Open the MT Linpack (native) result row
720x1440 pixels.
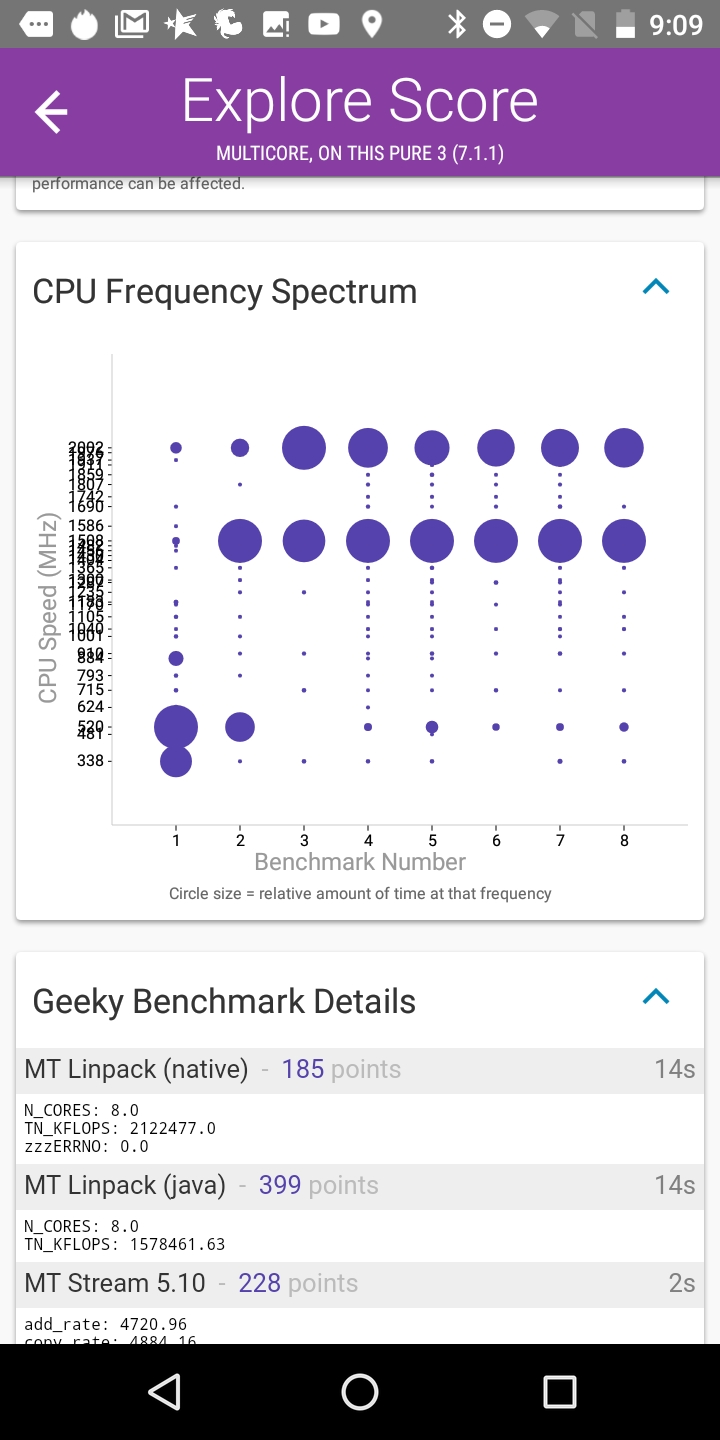(360, 1070)
